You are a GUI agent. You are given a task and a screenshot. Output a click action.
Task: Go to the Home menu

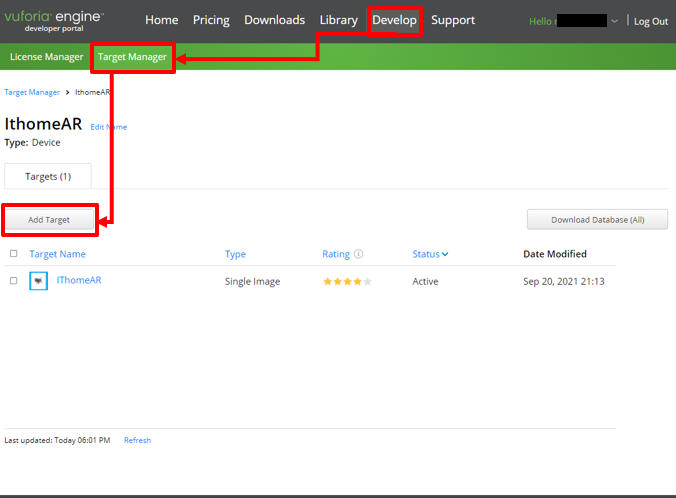162,20
